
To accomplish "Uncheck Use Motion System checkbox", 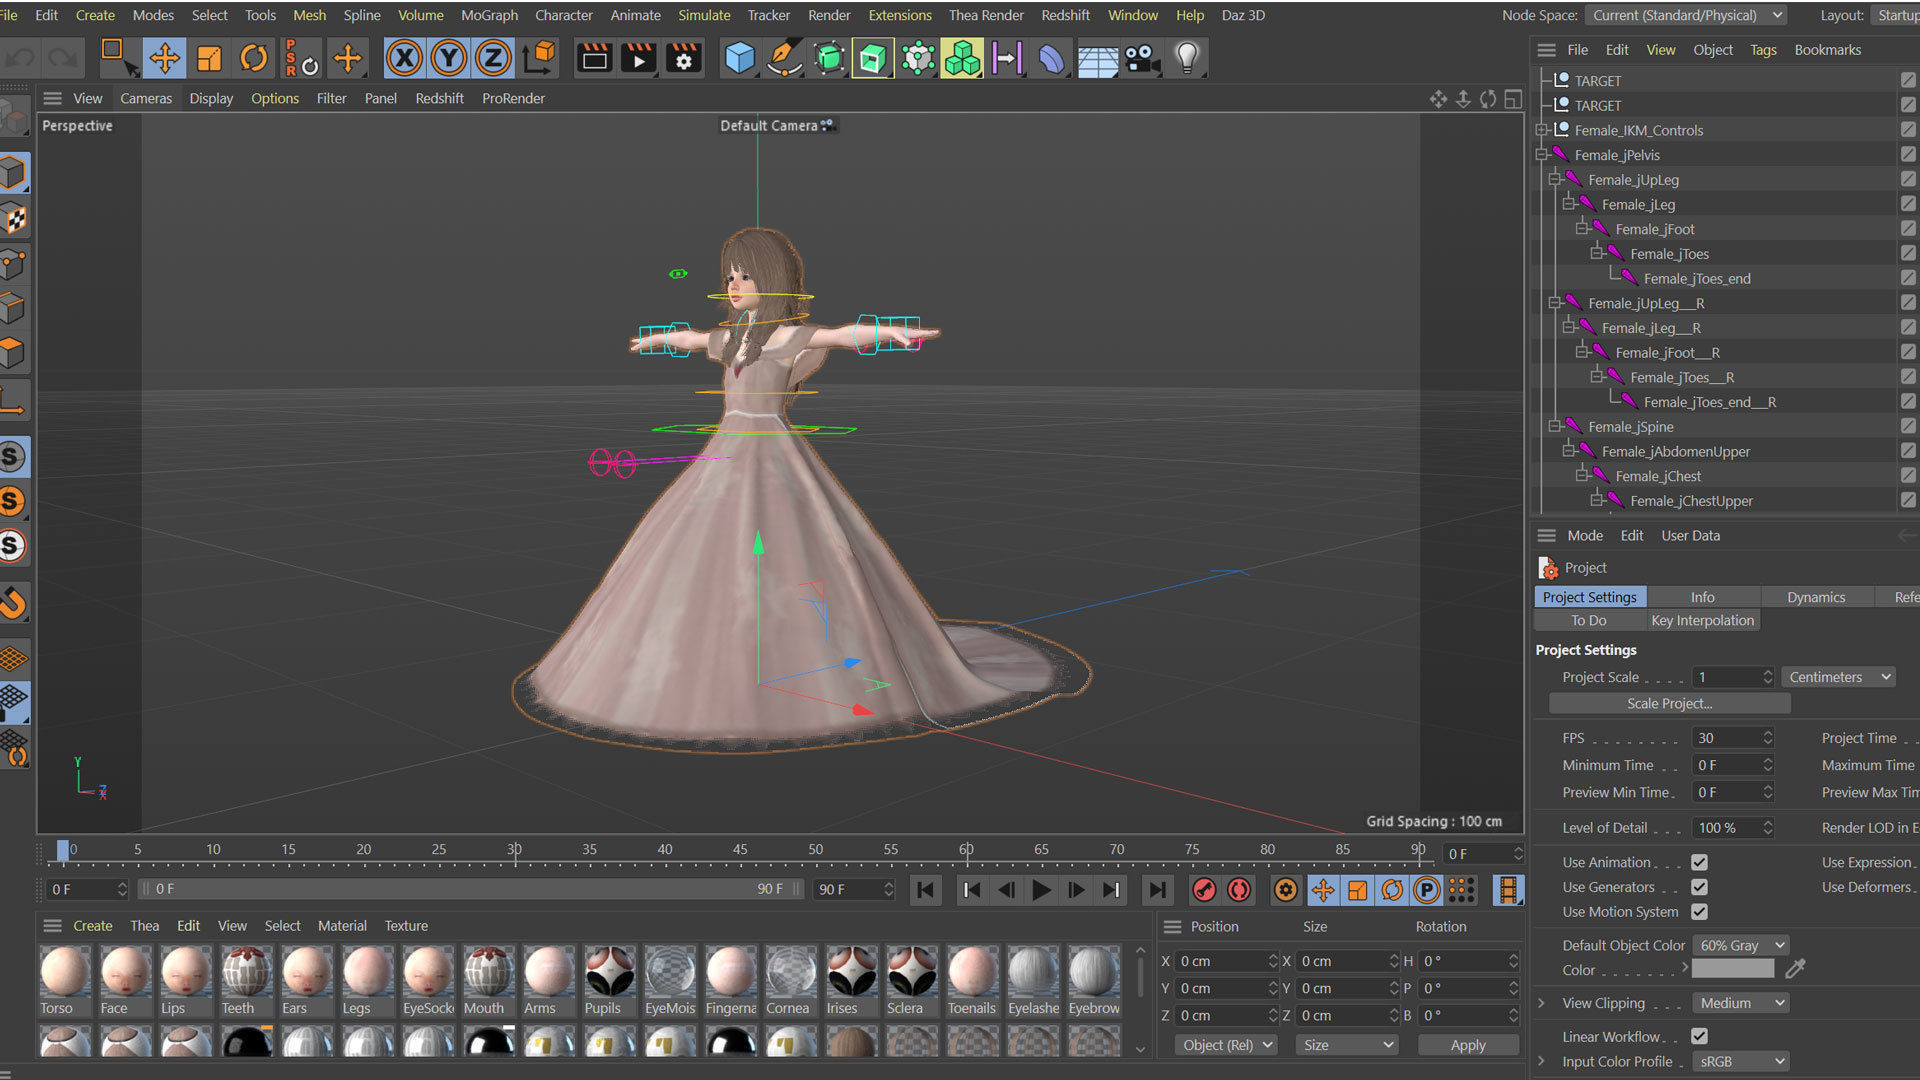I will [1699, 912].
